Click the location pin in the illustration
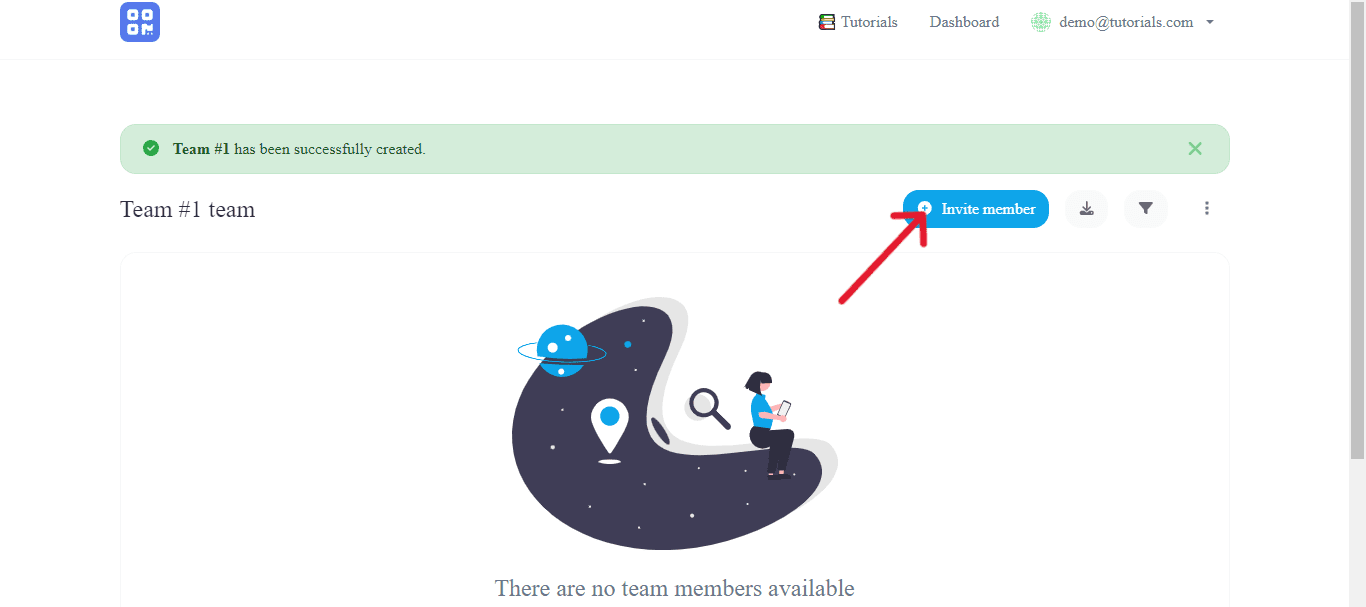The height and width of the screenshot is (607, 1366). 609,430
